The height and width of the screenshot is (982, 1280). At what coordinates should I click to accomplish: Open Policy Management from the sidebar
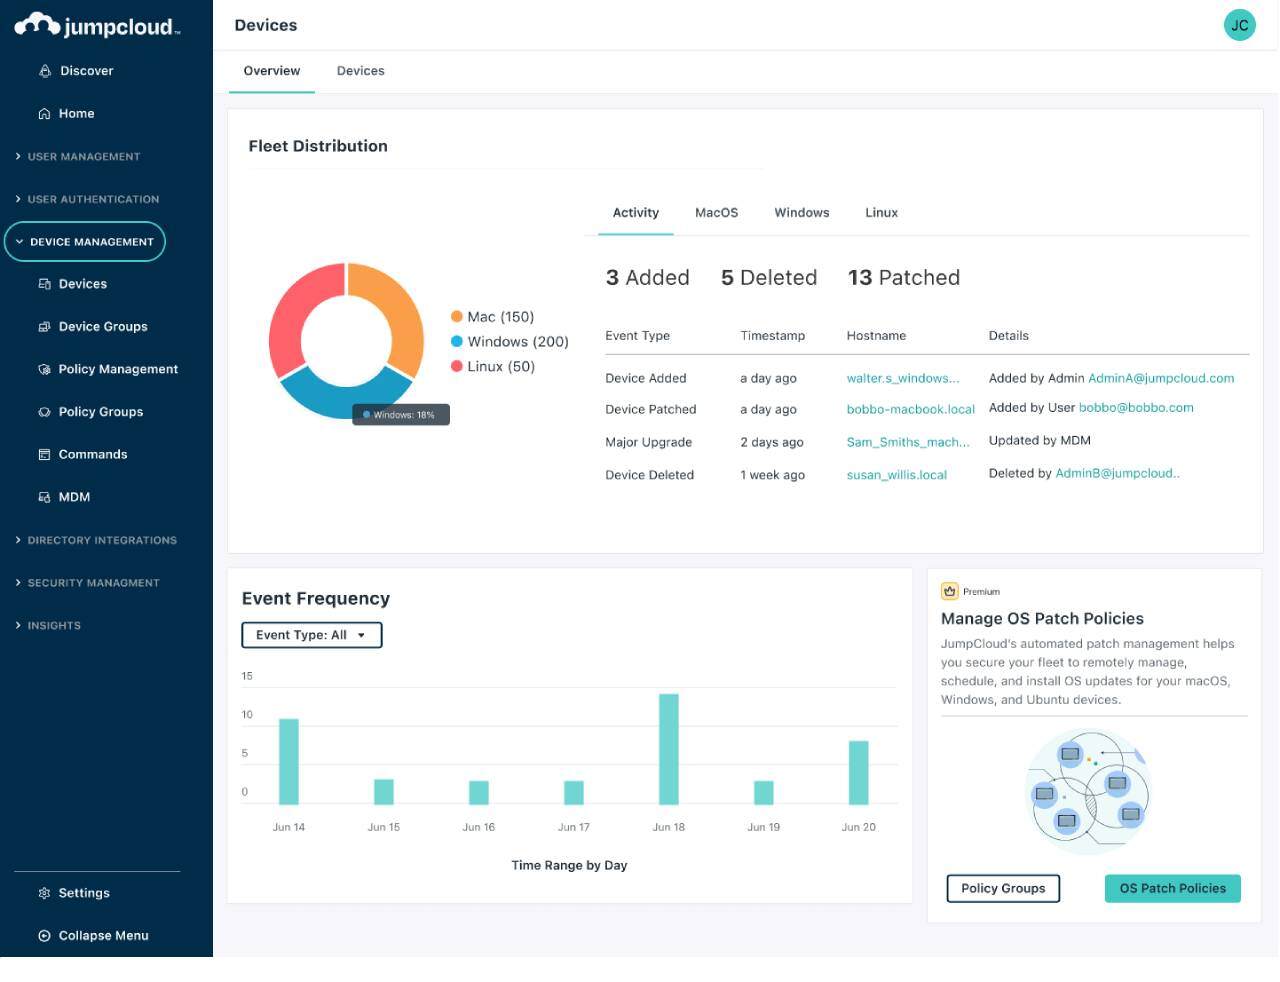(44, 369)
